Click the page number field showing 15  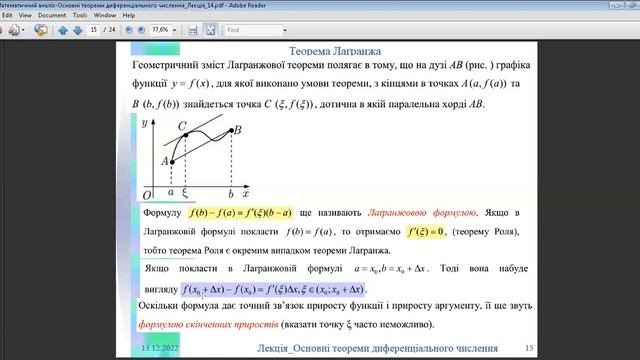click(94, 30)
